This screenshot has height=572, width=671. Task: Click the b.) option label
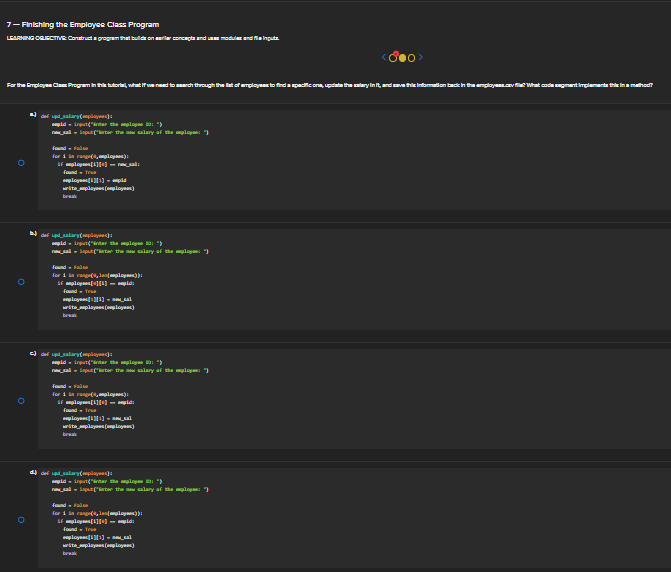(33, 233)
